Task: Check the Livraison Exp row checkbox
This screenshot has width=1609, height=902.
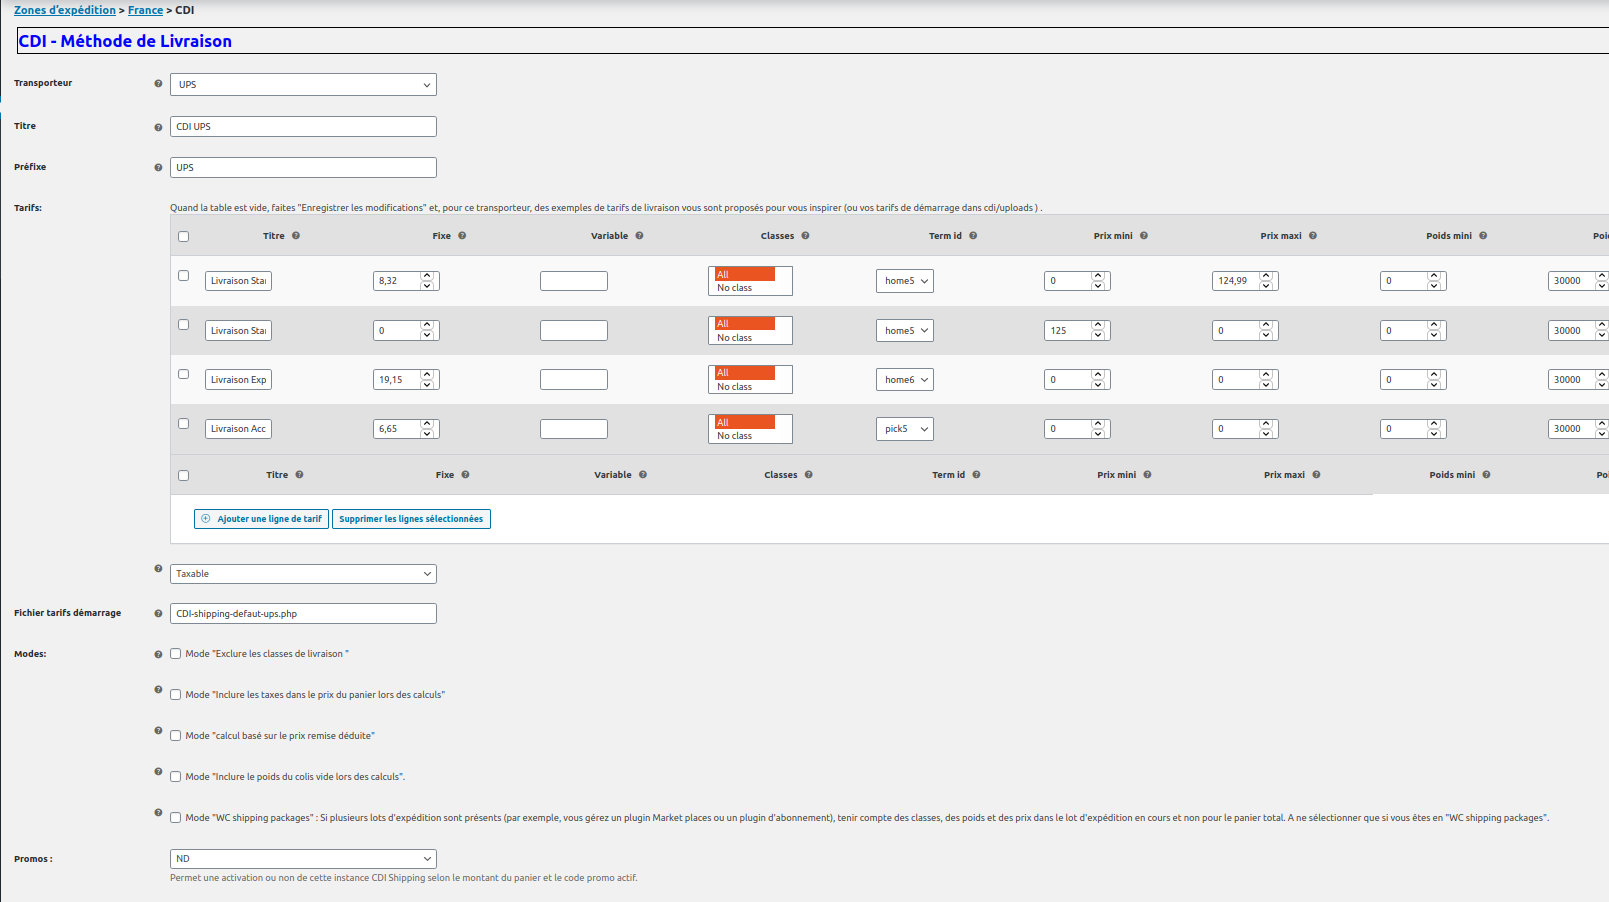Action: 184,374
